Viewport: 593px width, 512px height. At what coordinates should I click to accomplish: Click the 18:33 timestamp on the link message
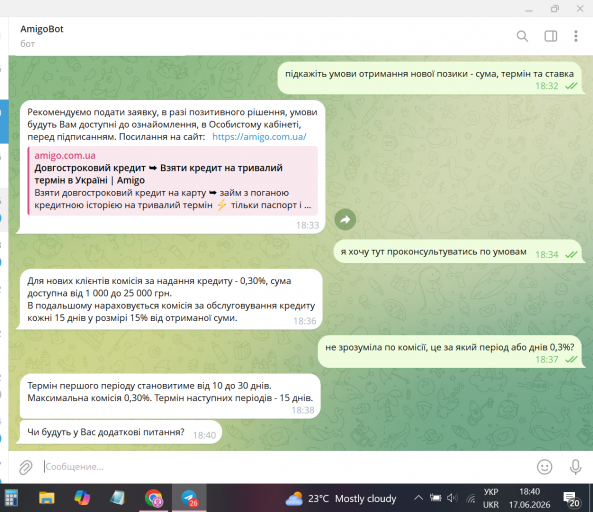point(307,226)
